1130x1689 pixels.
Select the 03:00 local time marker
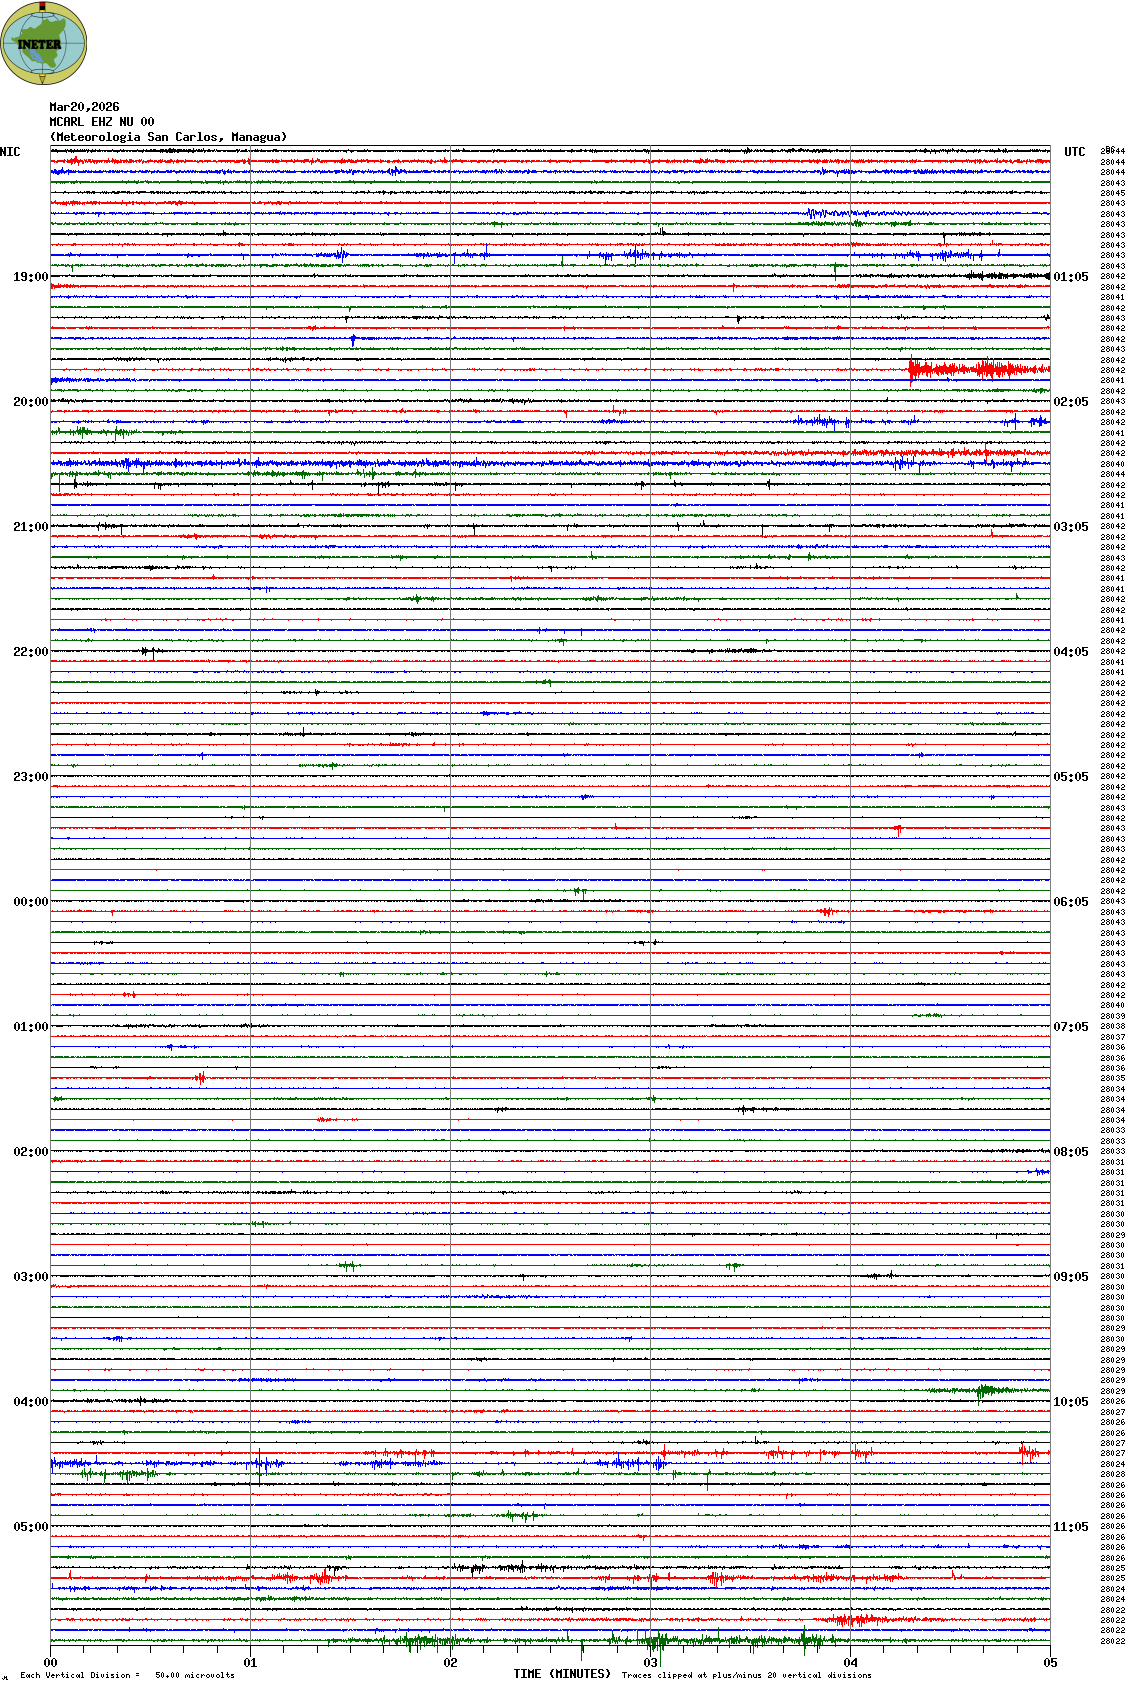tap(30, 1277)
